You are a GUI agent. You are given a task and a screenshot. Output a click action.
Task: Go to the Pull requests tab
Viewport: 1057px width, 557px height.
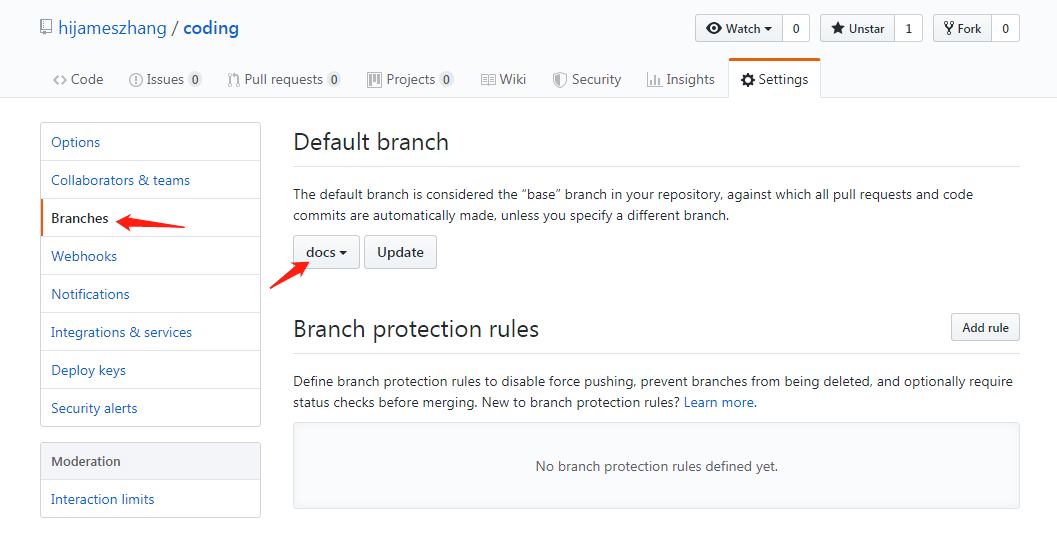284,80
